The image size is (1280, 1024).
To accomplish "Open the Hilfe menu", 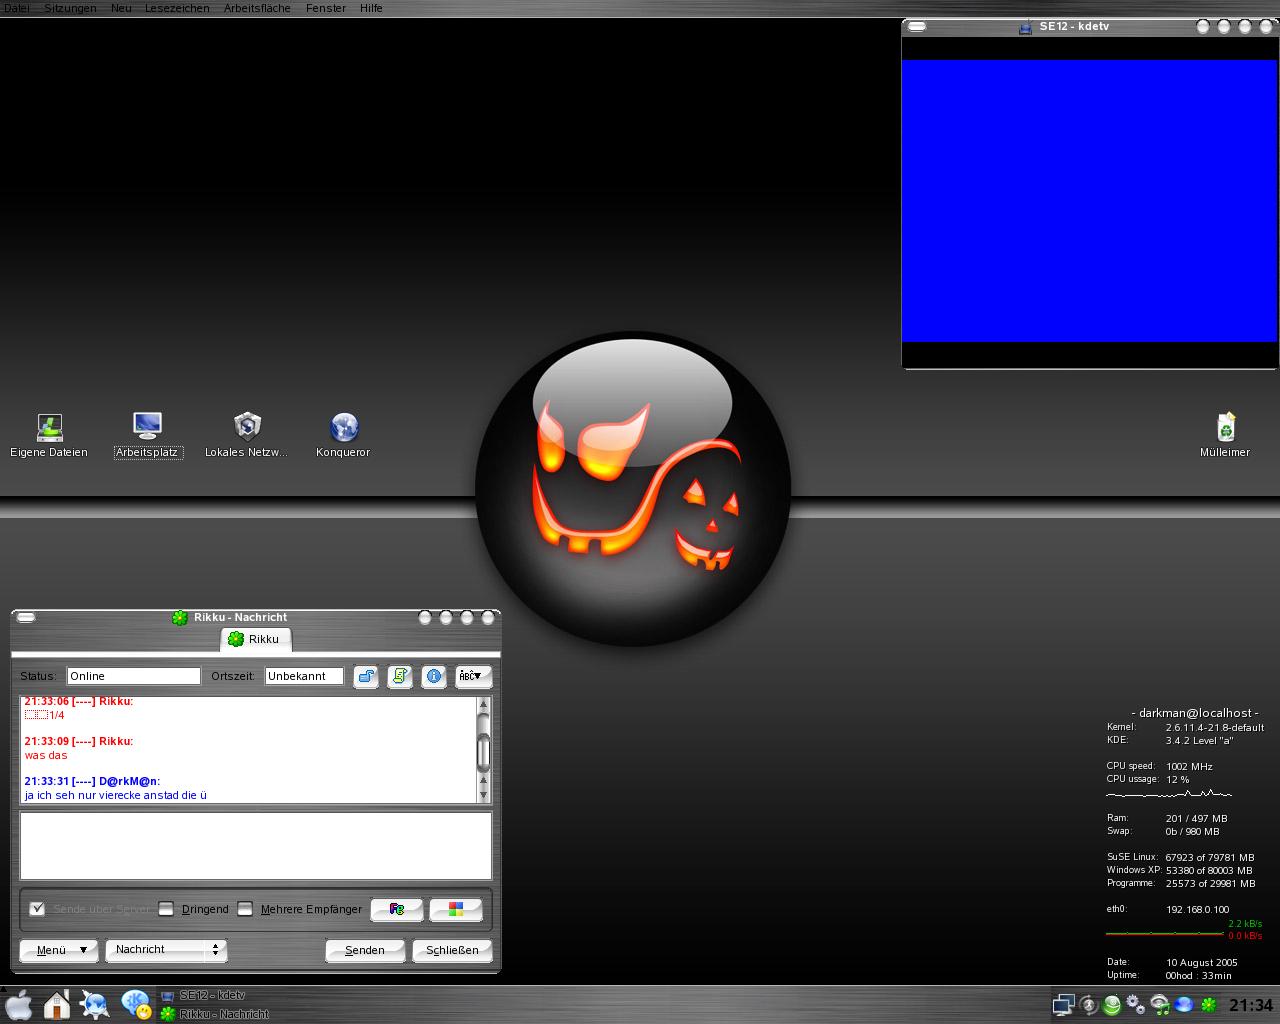I will [x=371, y=8].
